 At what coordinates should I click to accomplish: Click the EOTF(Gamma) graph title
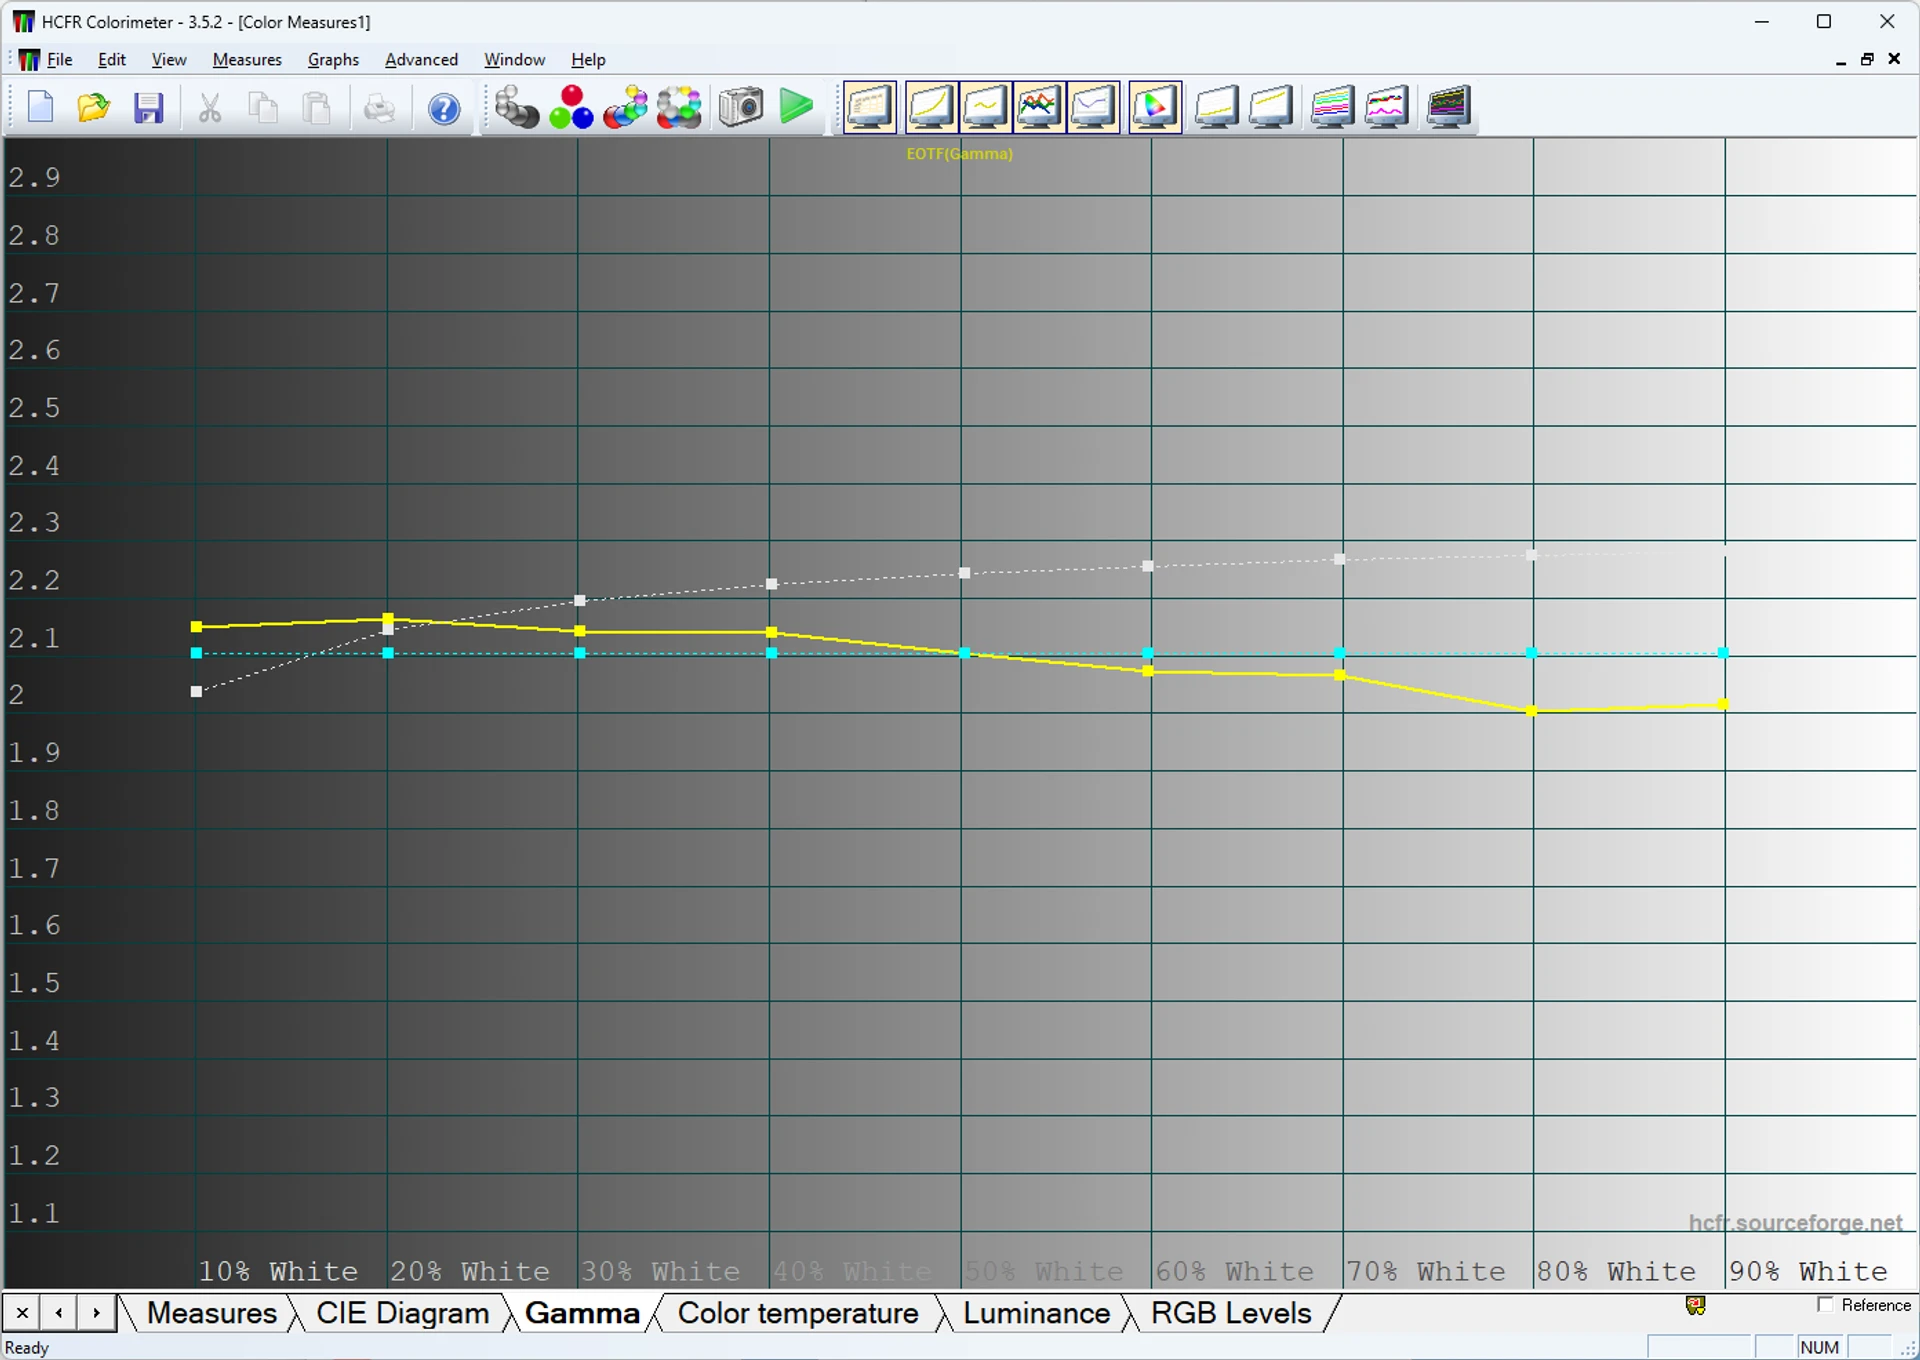tap(959, 154)
